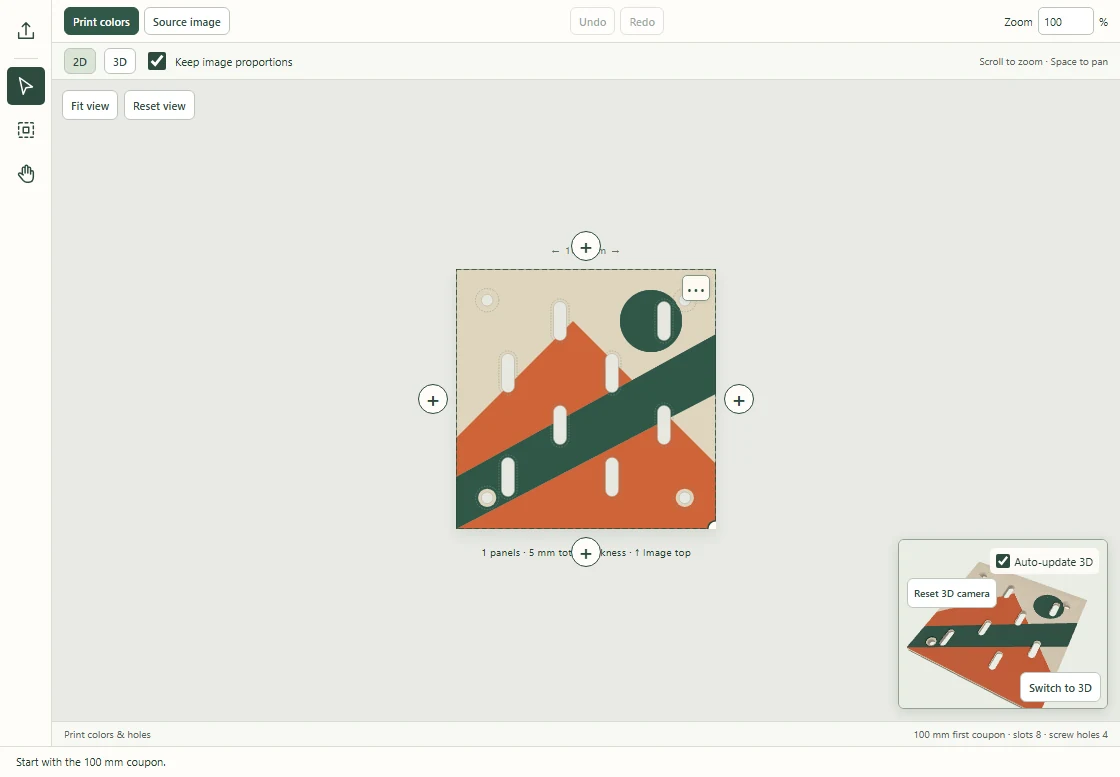This screenshot has height=777, width=1120.
Task: Click the Zoom percentage input field
Action: pyautogui.click(x=1065, y=21)
